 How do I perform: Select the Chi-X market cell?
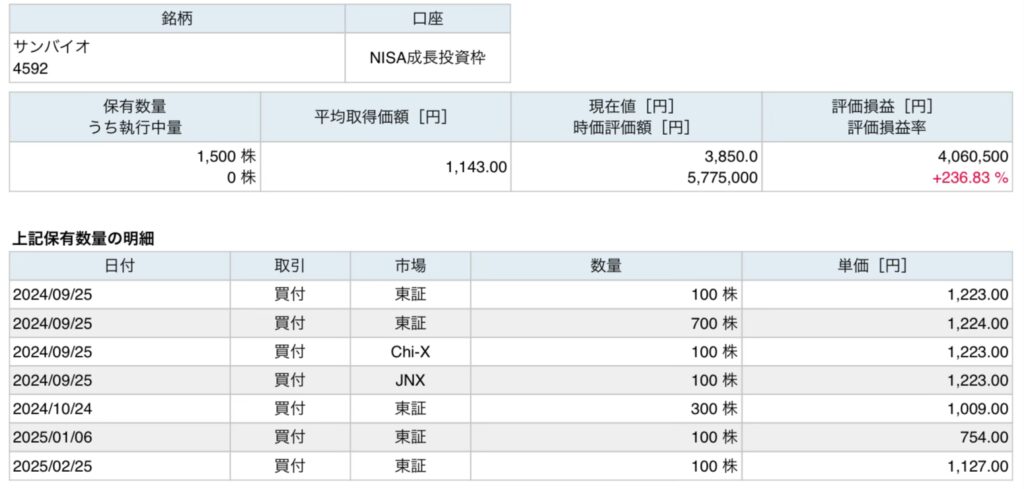pyautogui.click(x=410, y=352)
